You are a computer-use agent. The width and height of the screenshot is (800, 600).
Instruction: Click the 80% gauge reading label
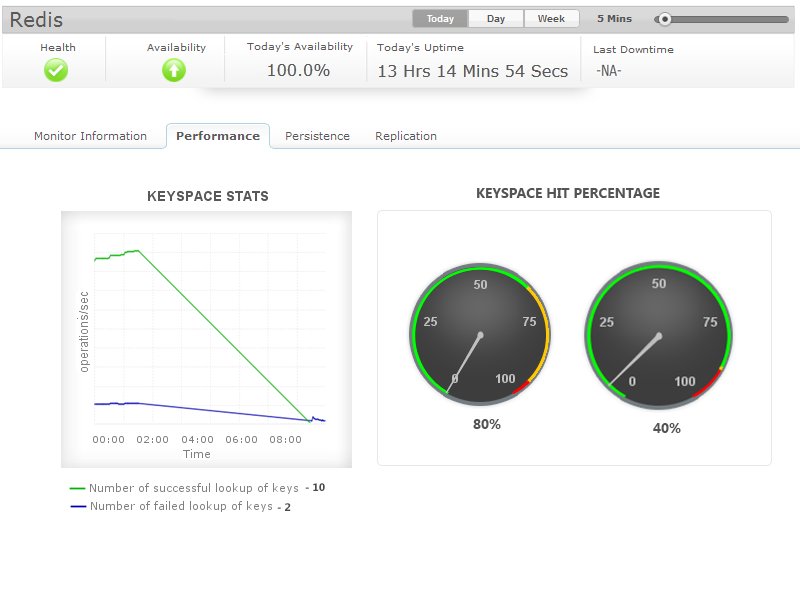coord(487,424)
